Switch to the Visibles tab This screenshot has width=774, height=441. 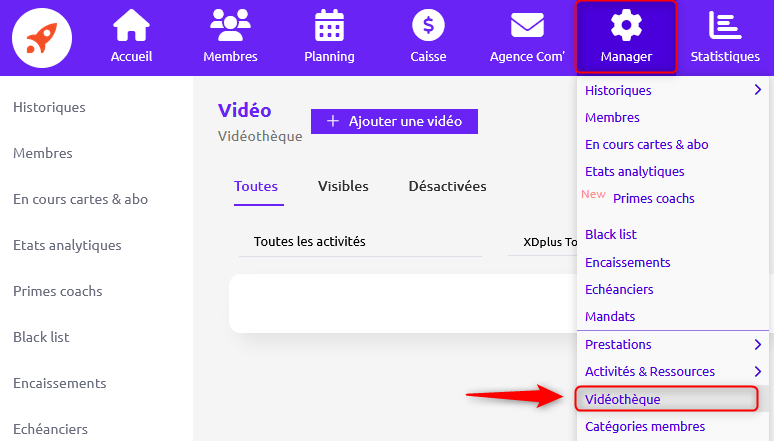[343, 186]
